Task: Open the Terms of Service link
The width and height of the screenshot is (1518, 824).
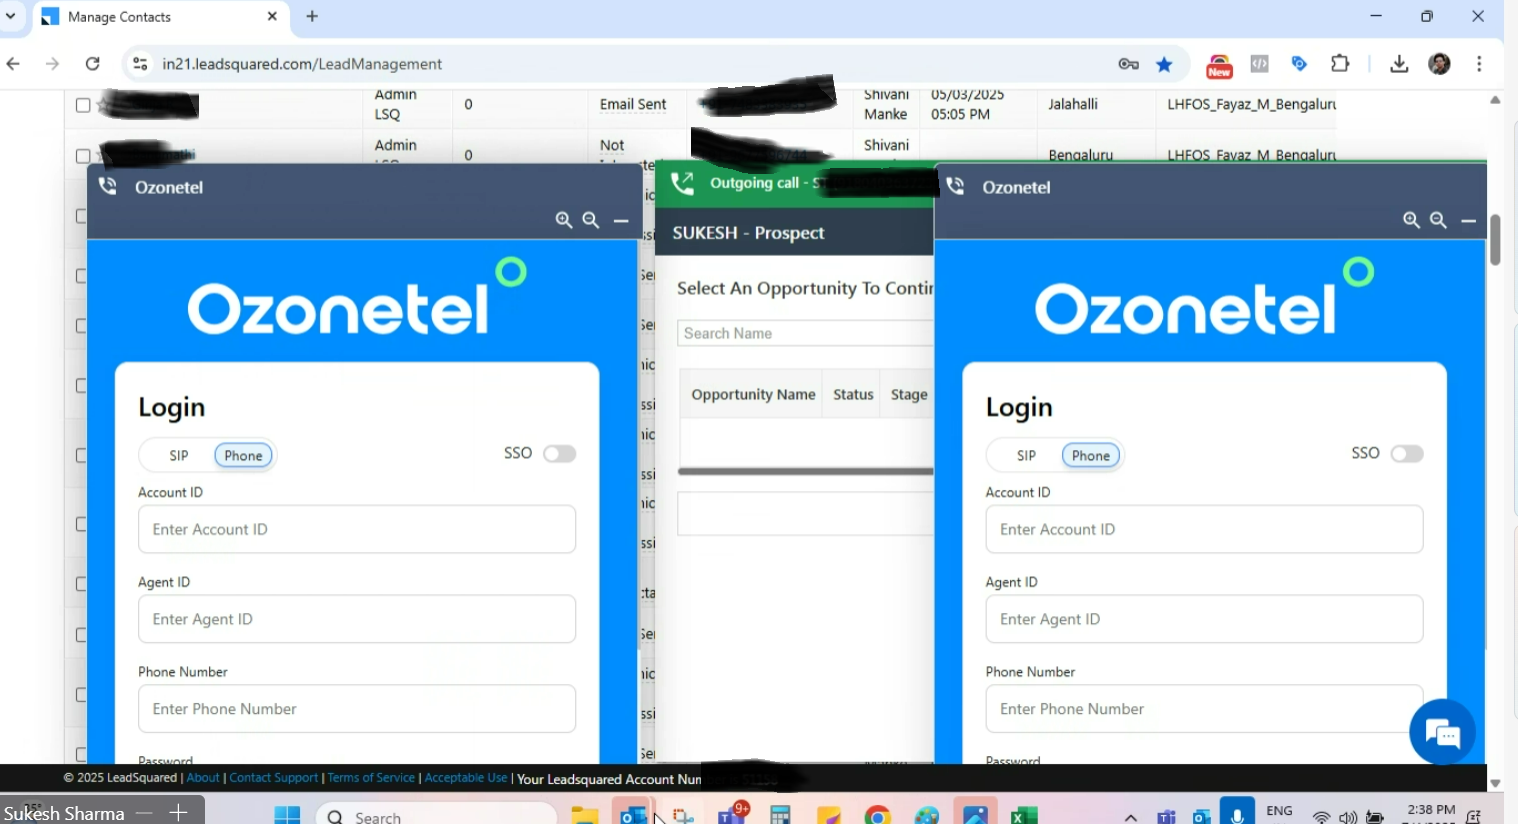Action: click(371, 778)
